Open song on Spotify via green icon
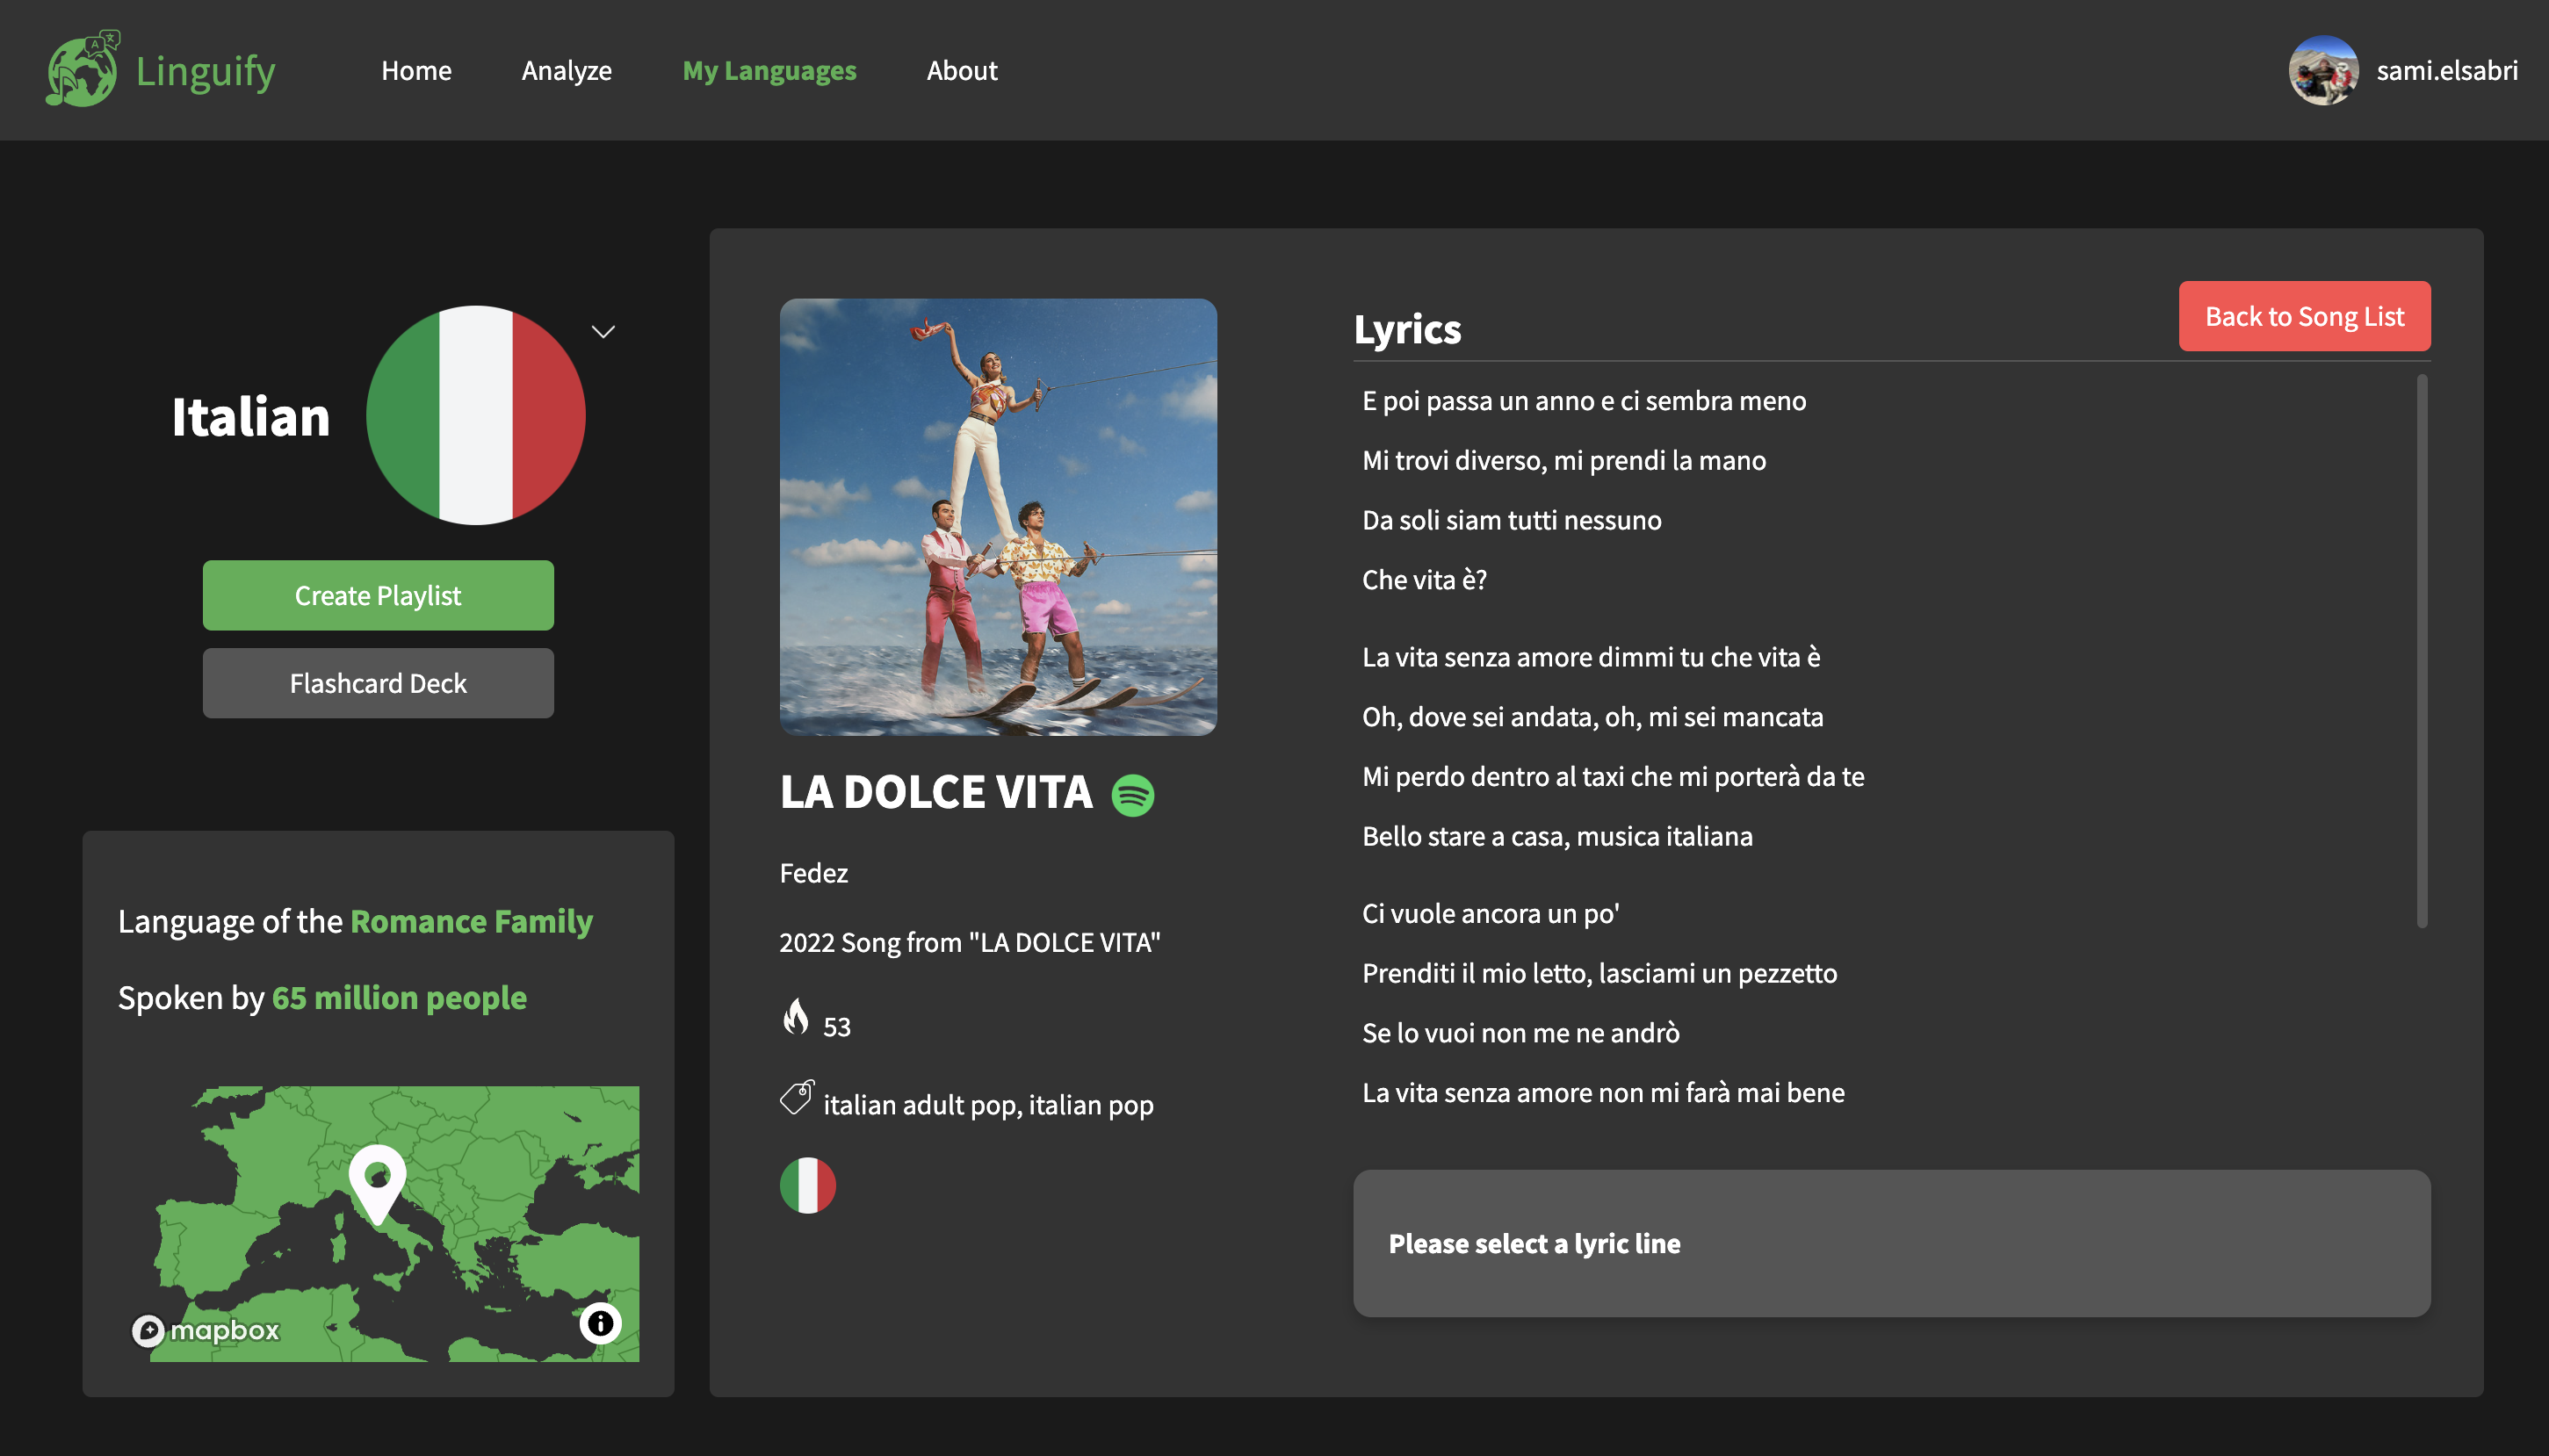 1132,796
